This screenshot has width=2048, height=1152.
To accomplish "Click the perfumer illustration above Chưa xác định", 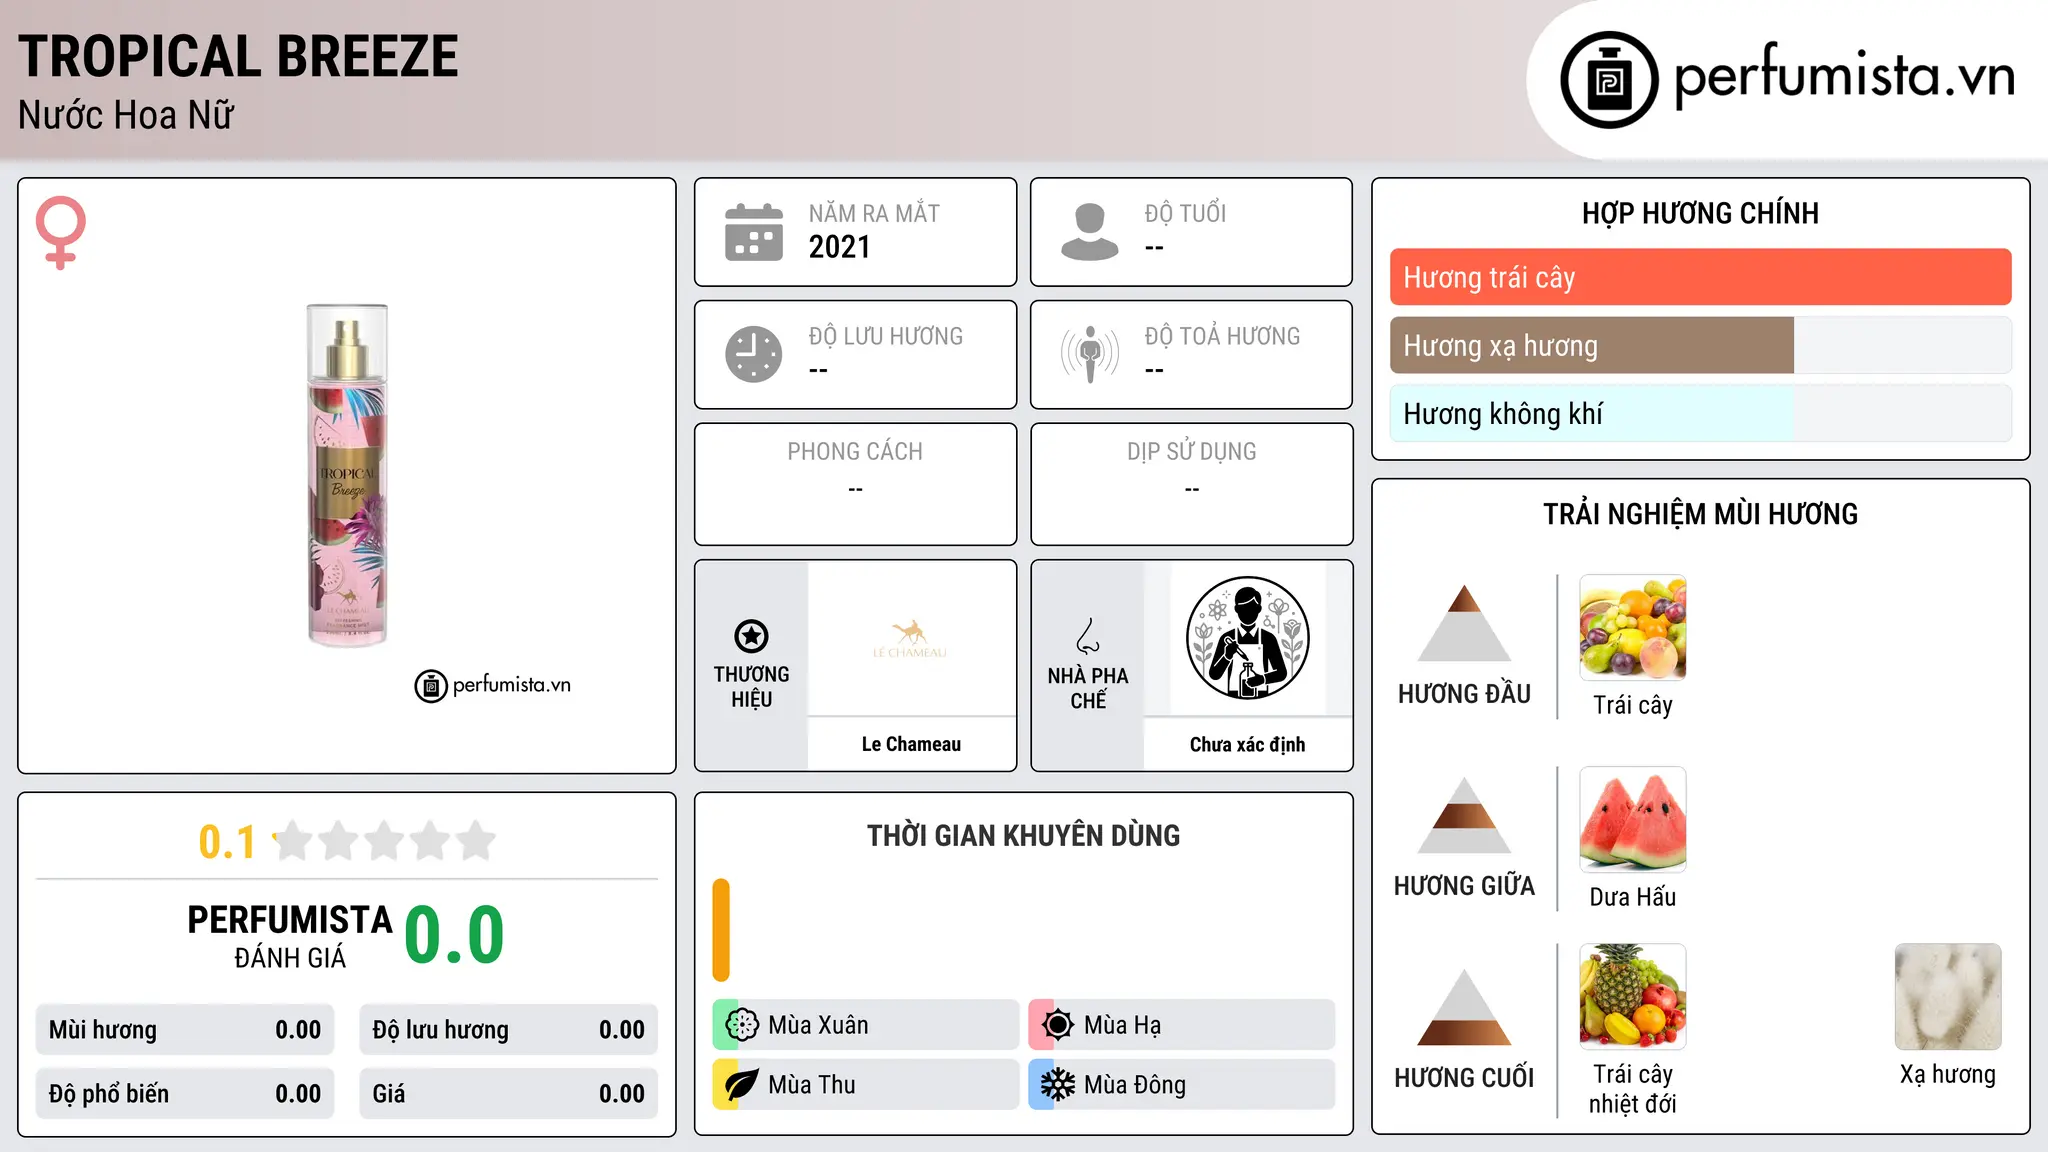I will tap(1247, 638).
